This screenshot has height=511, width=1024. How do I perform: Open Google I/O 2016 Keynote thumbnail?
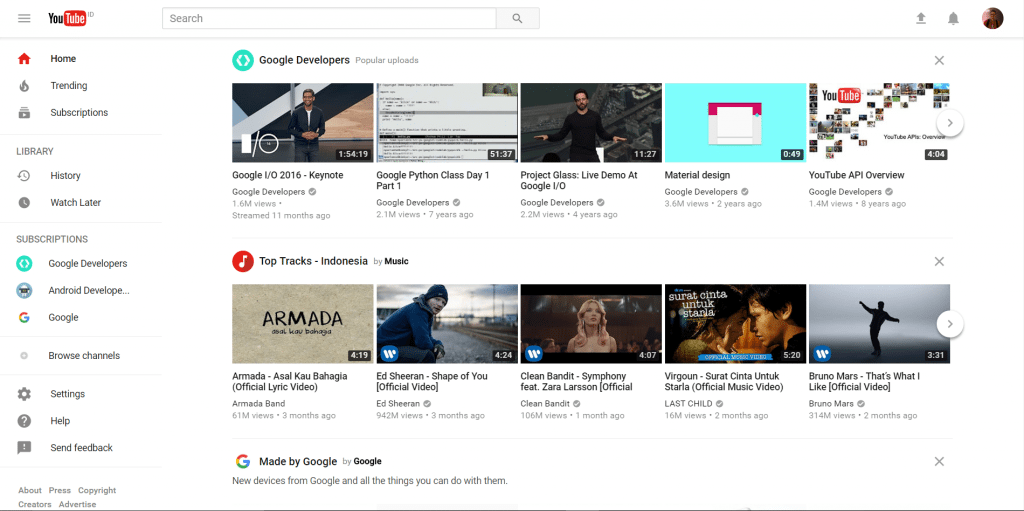point(303,123)
